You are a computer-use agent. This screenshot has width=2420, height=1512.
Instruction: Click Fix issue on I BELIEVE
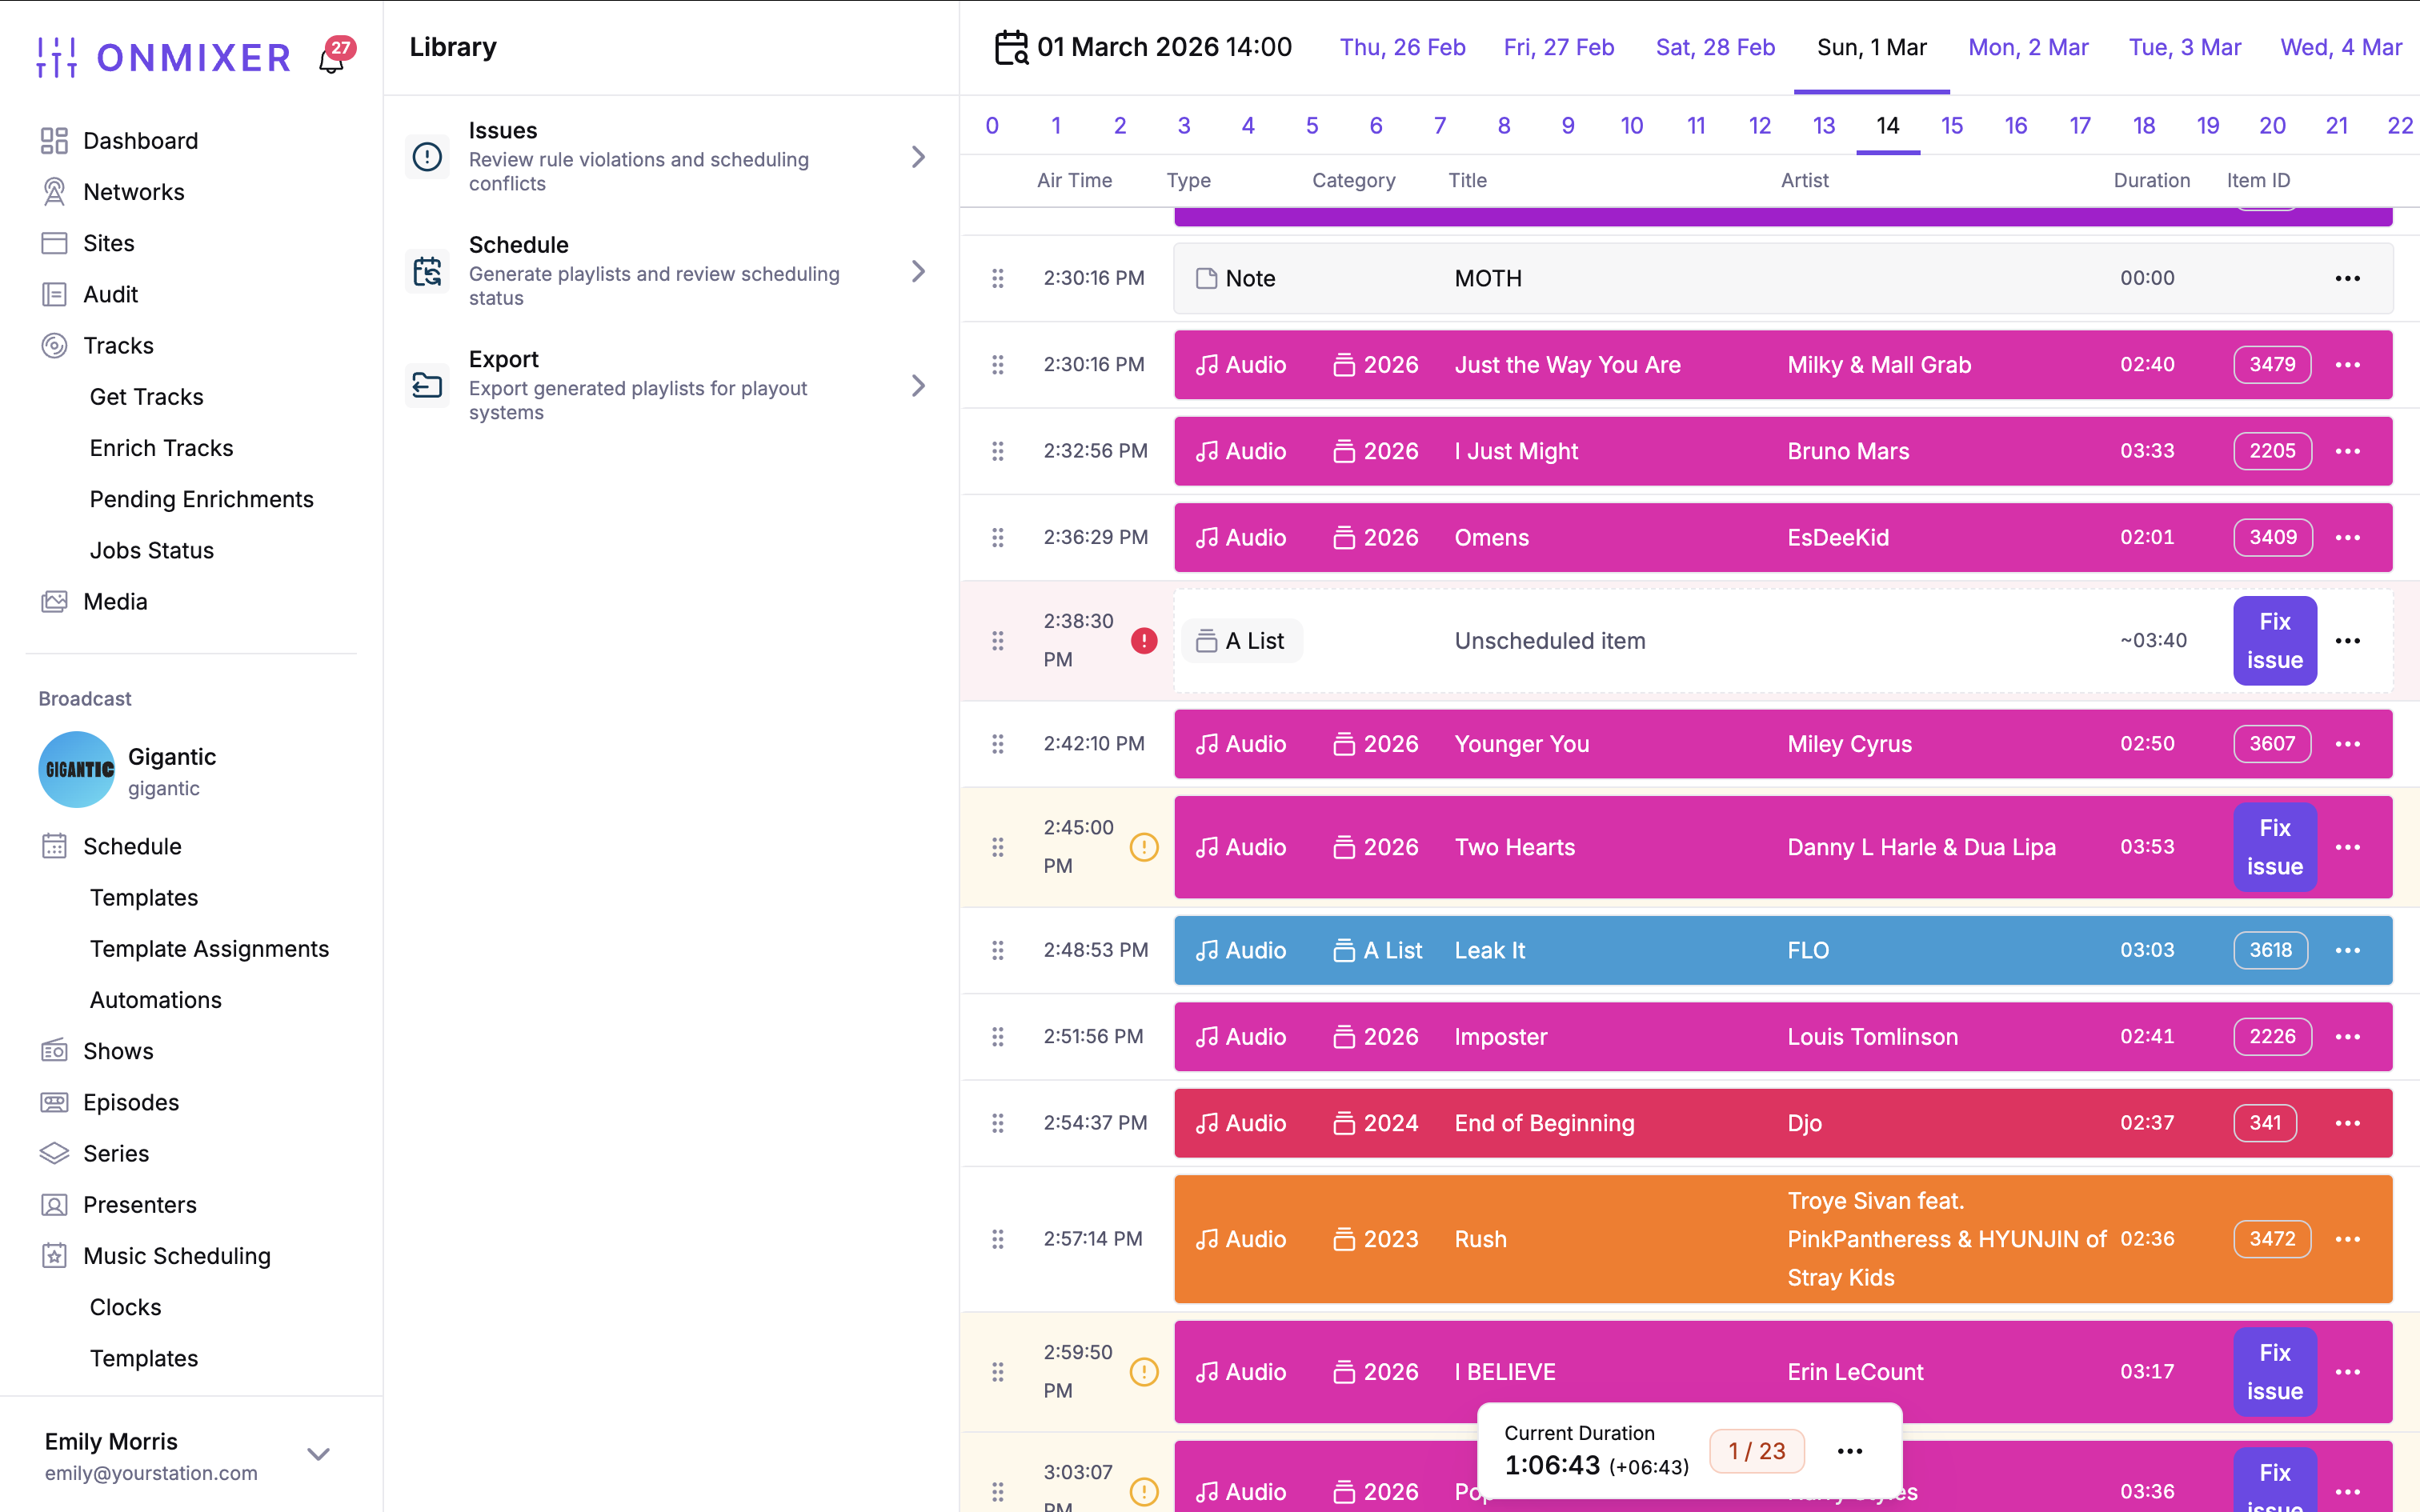coord(2274,1372)
